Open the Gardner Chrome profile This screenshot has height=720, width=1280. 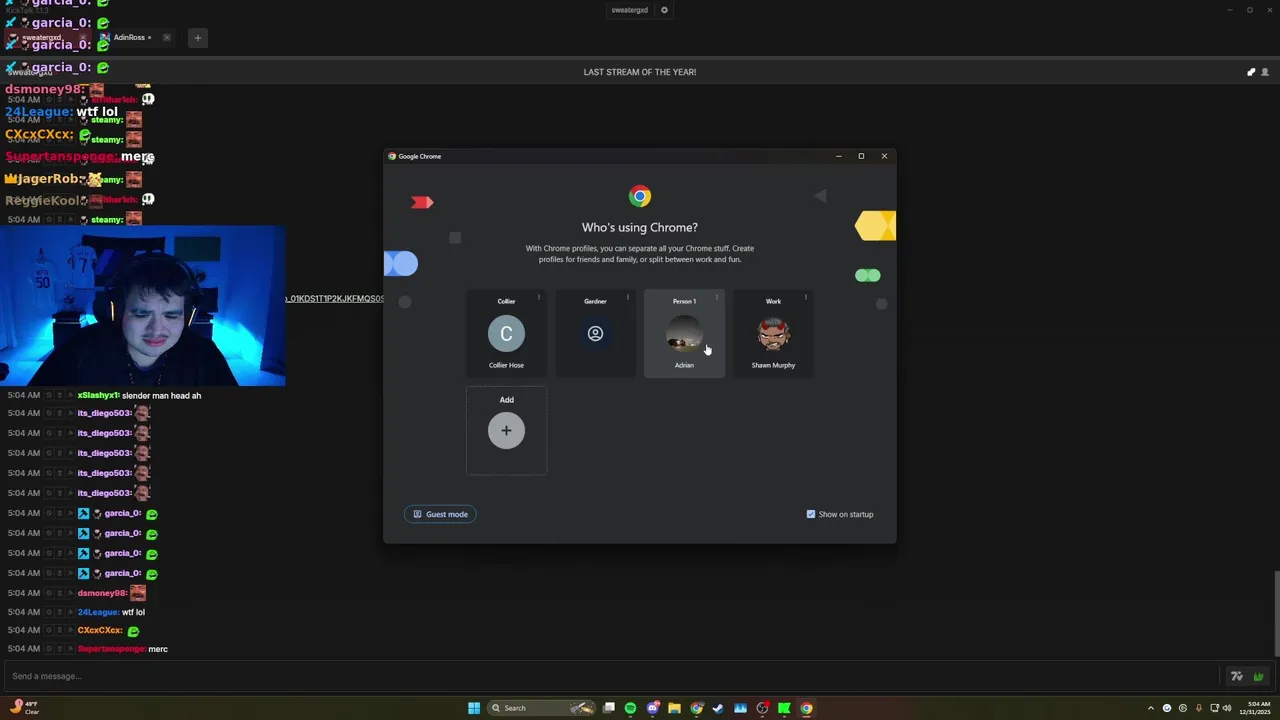pyautogui.click(x=595, y=334)
